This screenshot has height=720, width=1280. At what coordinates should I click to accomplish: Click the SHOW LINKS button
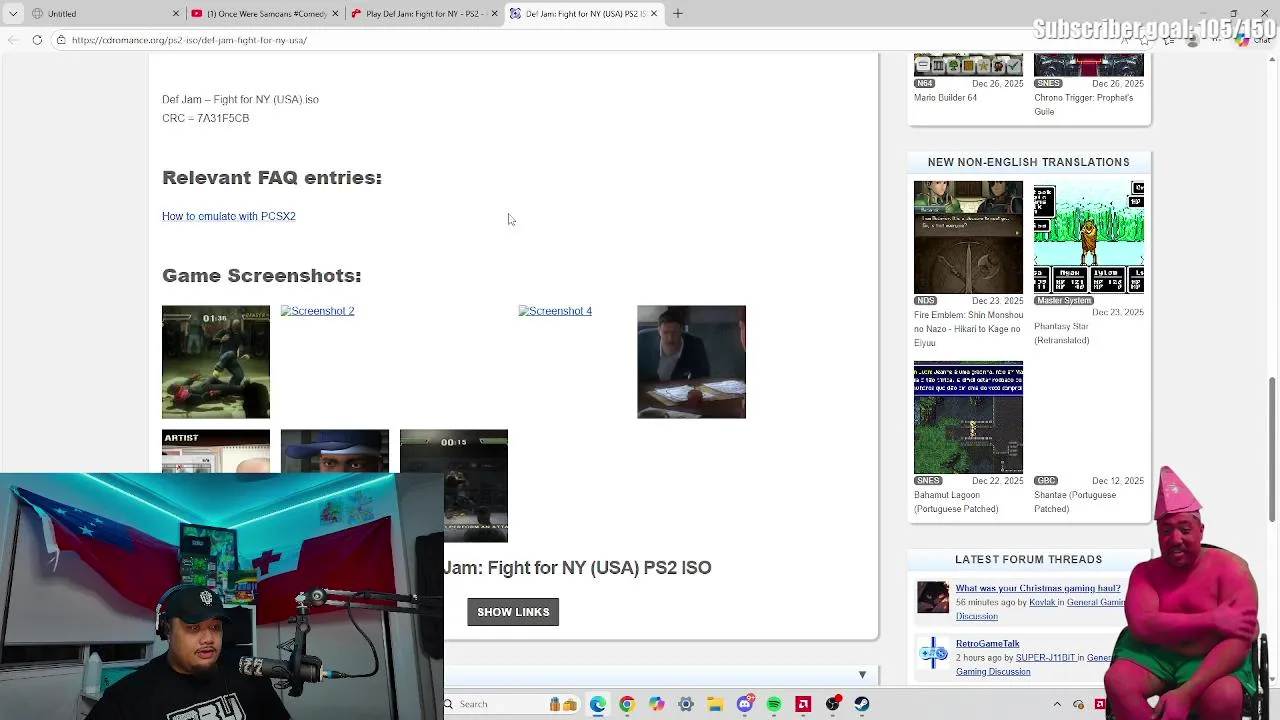513,612
